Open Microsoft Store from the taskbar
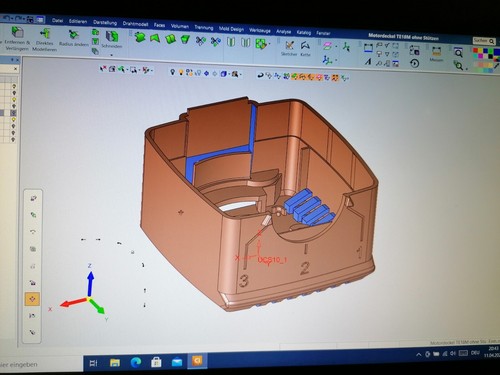The height and width of the screenshot is (375, 500). coord(156,362)
